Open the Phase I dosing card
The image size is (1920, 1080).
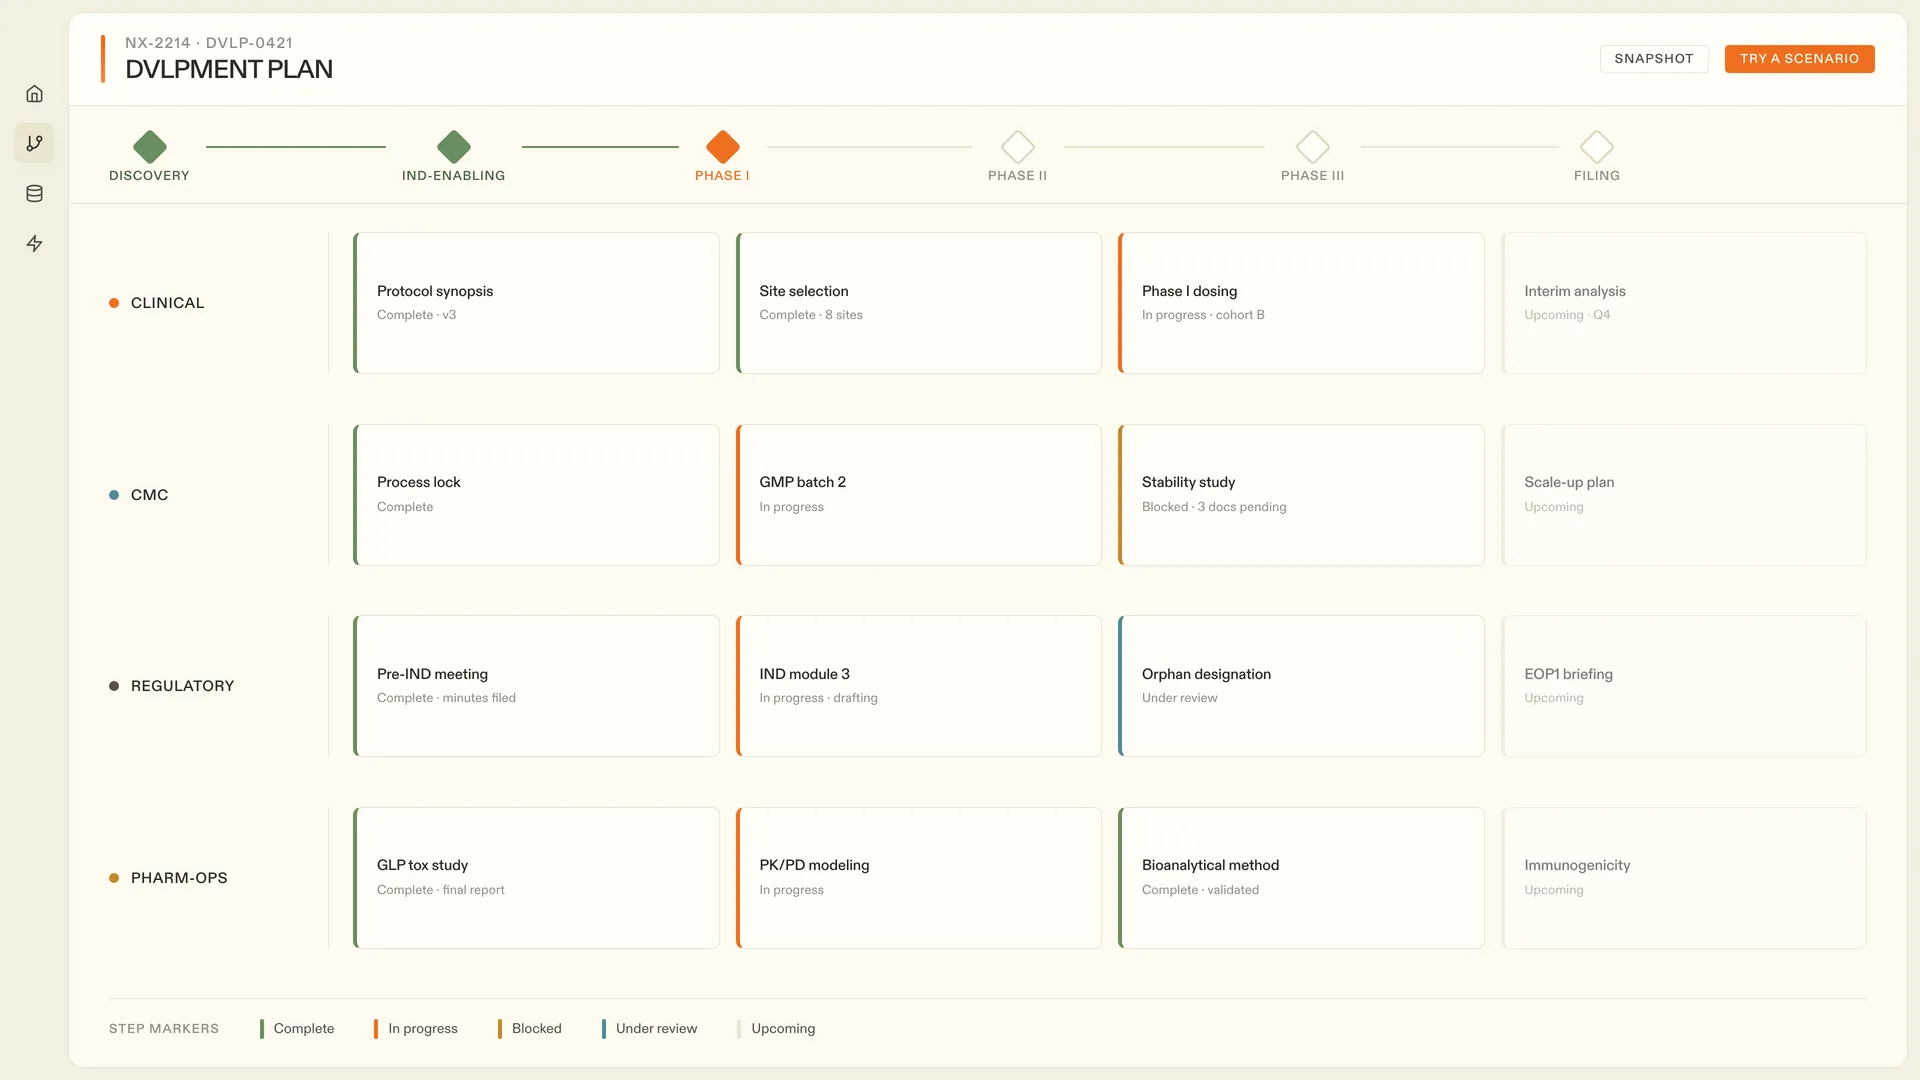pos(1301,303)
